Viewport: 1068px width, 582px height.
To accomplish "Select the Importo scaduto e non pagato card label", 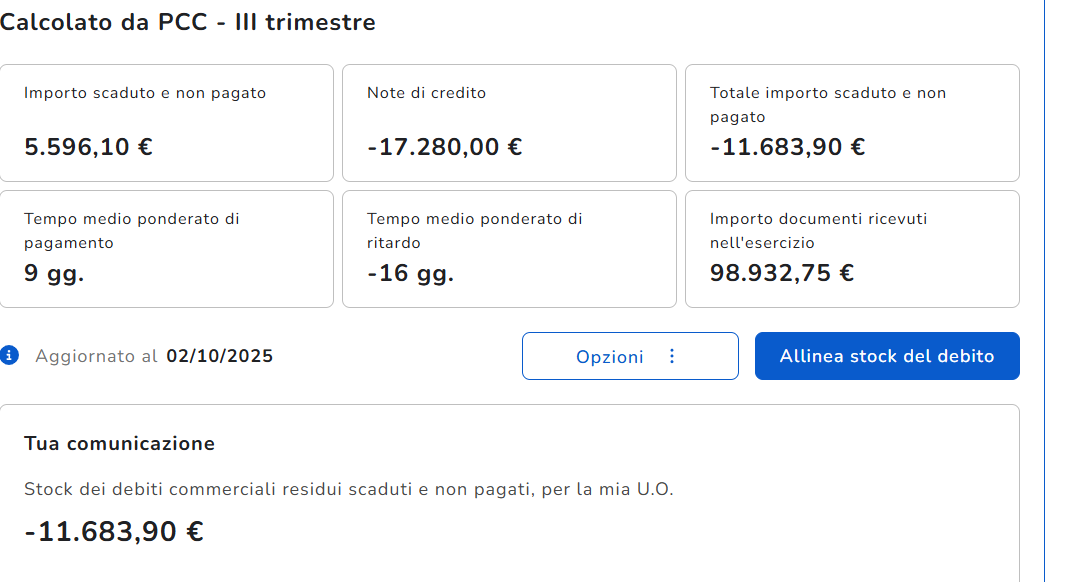I will (145, 93).
